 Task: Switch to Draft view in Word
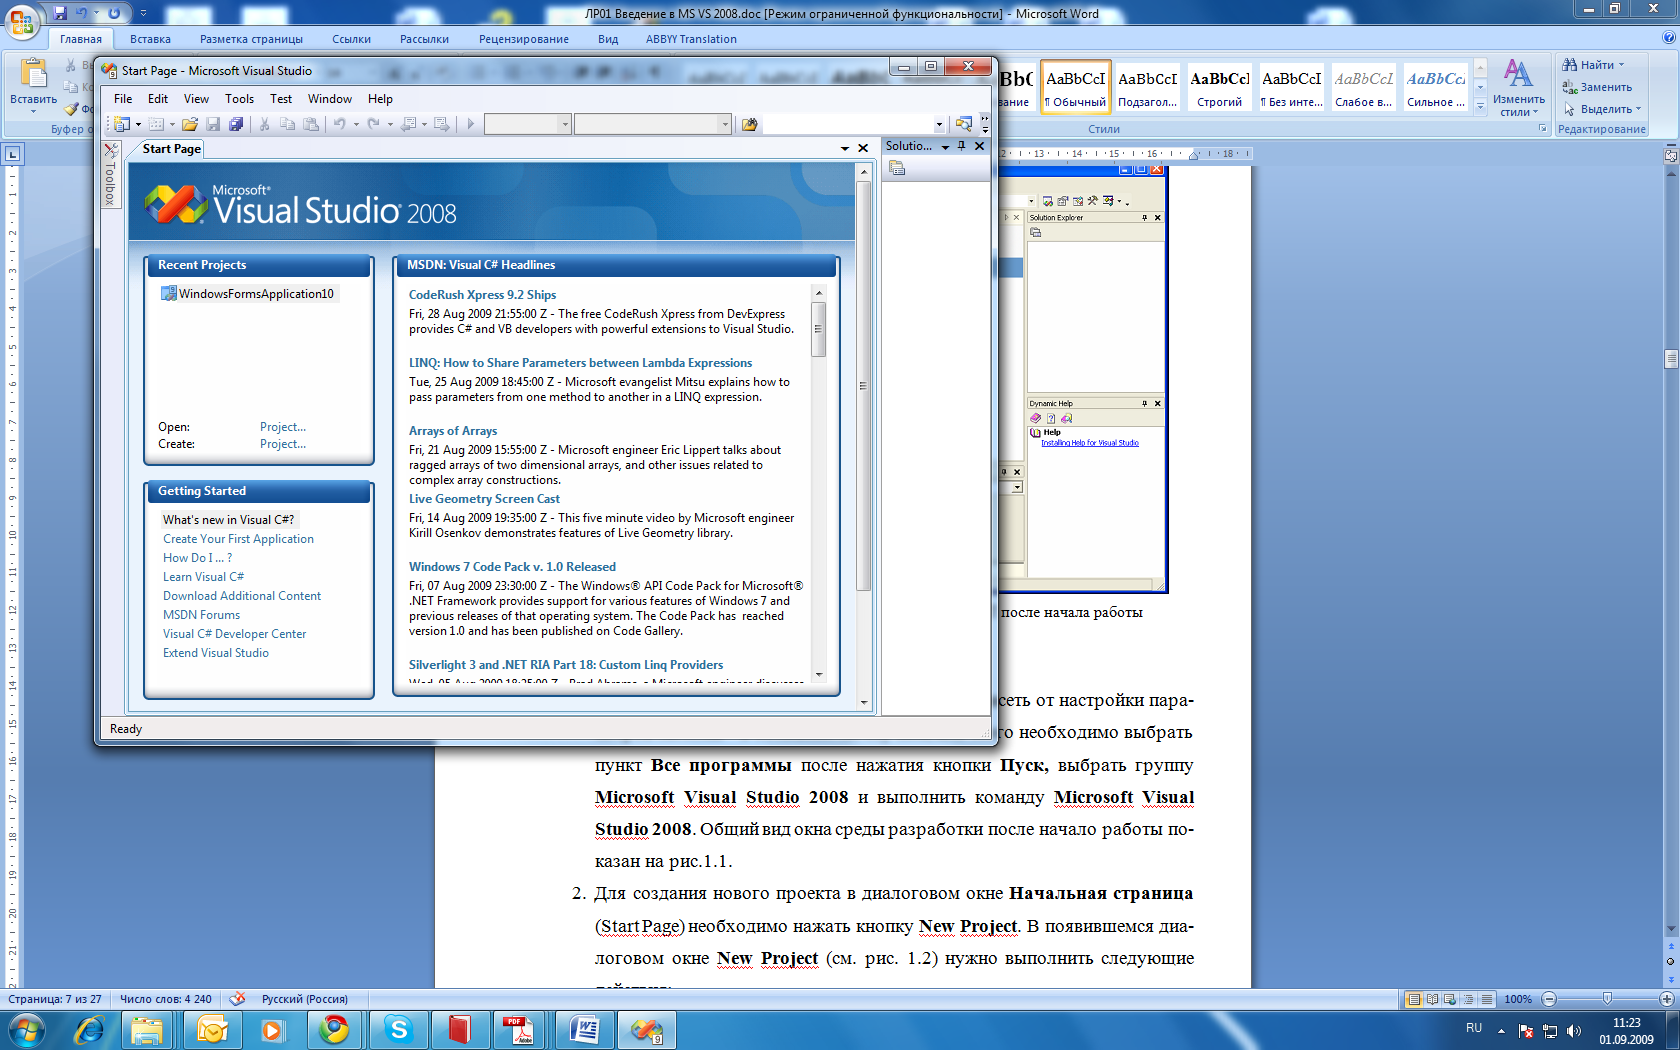pyautogui.click(x=1487, y=999)
